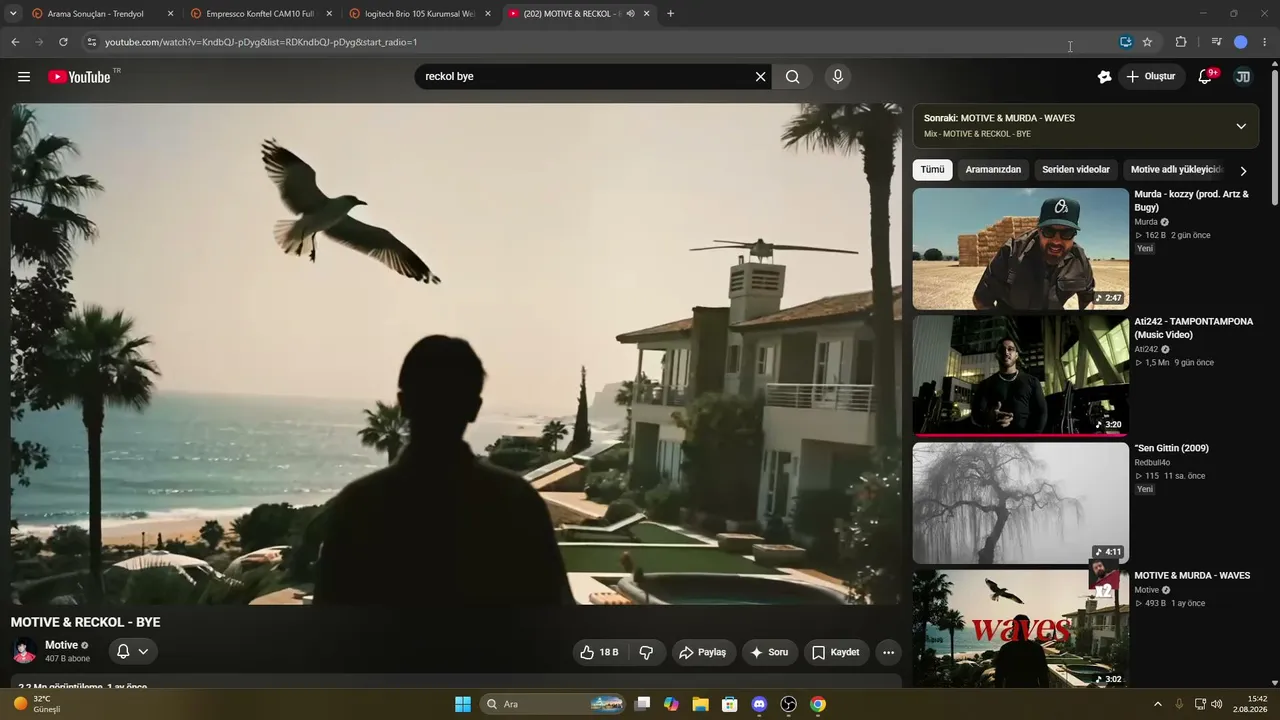Screen dimensions: 1280x720
Task: Open the Murda - kozzy video thumbnail
Action: click(x=1021, y=249)
